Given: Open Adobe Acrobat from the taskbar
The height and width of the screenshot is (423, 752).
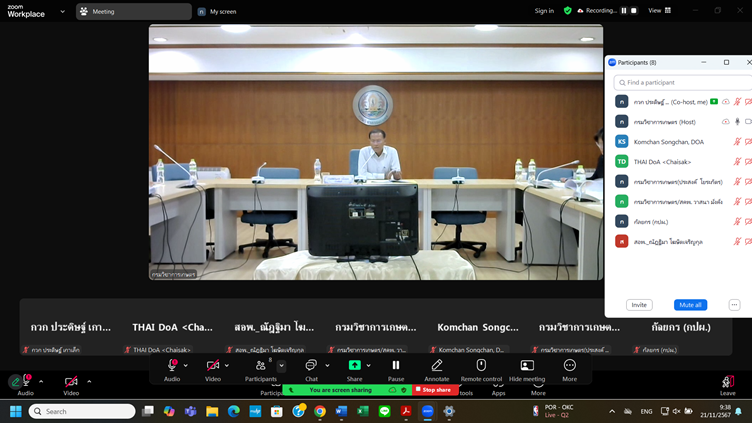Looking at the screenshot, I should pyautogui.click(x=406, y=411).
